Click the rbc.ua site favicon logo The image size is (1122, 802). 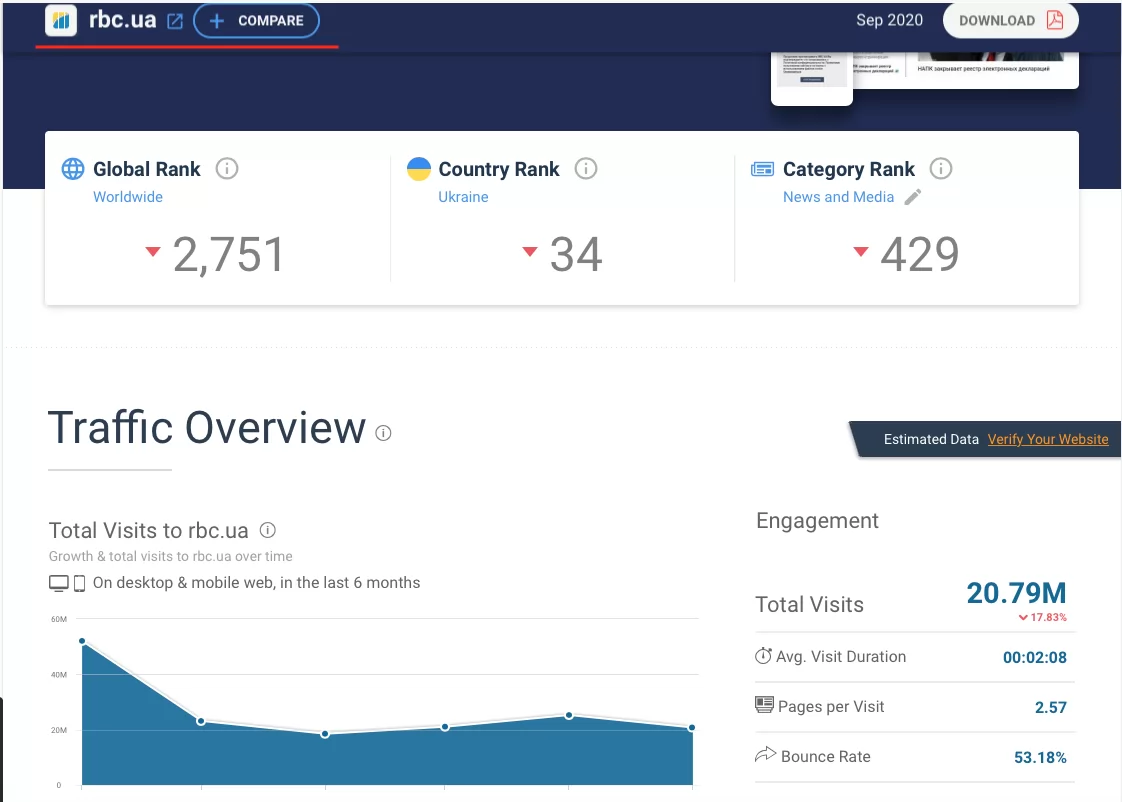click(x=61, y=20)
